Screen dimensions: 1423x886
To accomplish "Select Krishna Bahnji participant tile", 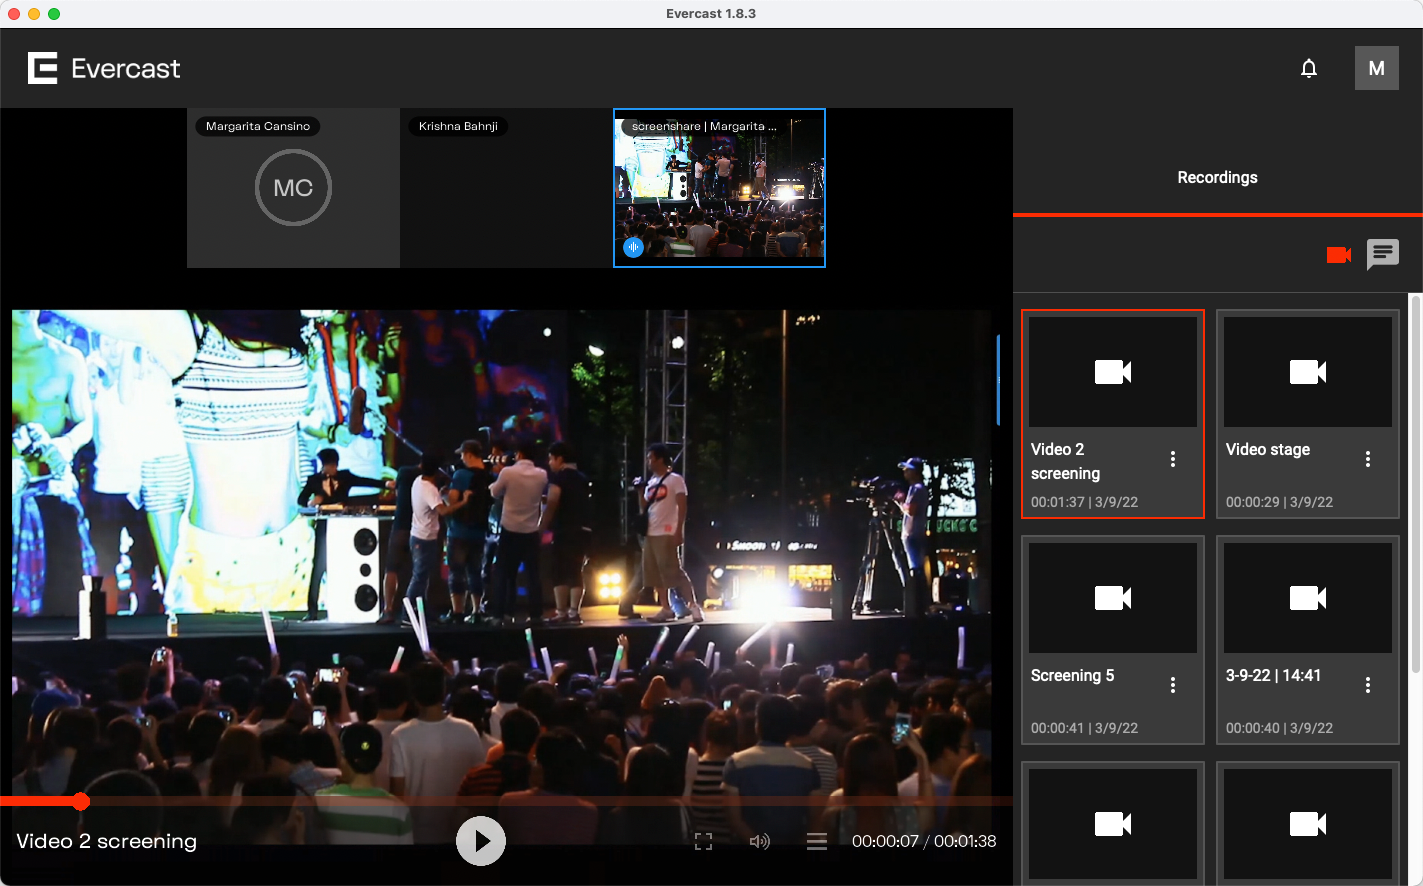I will [x=506, y=188].
